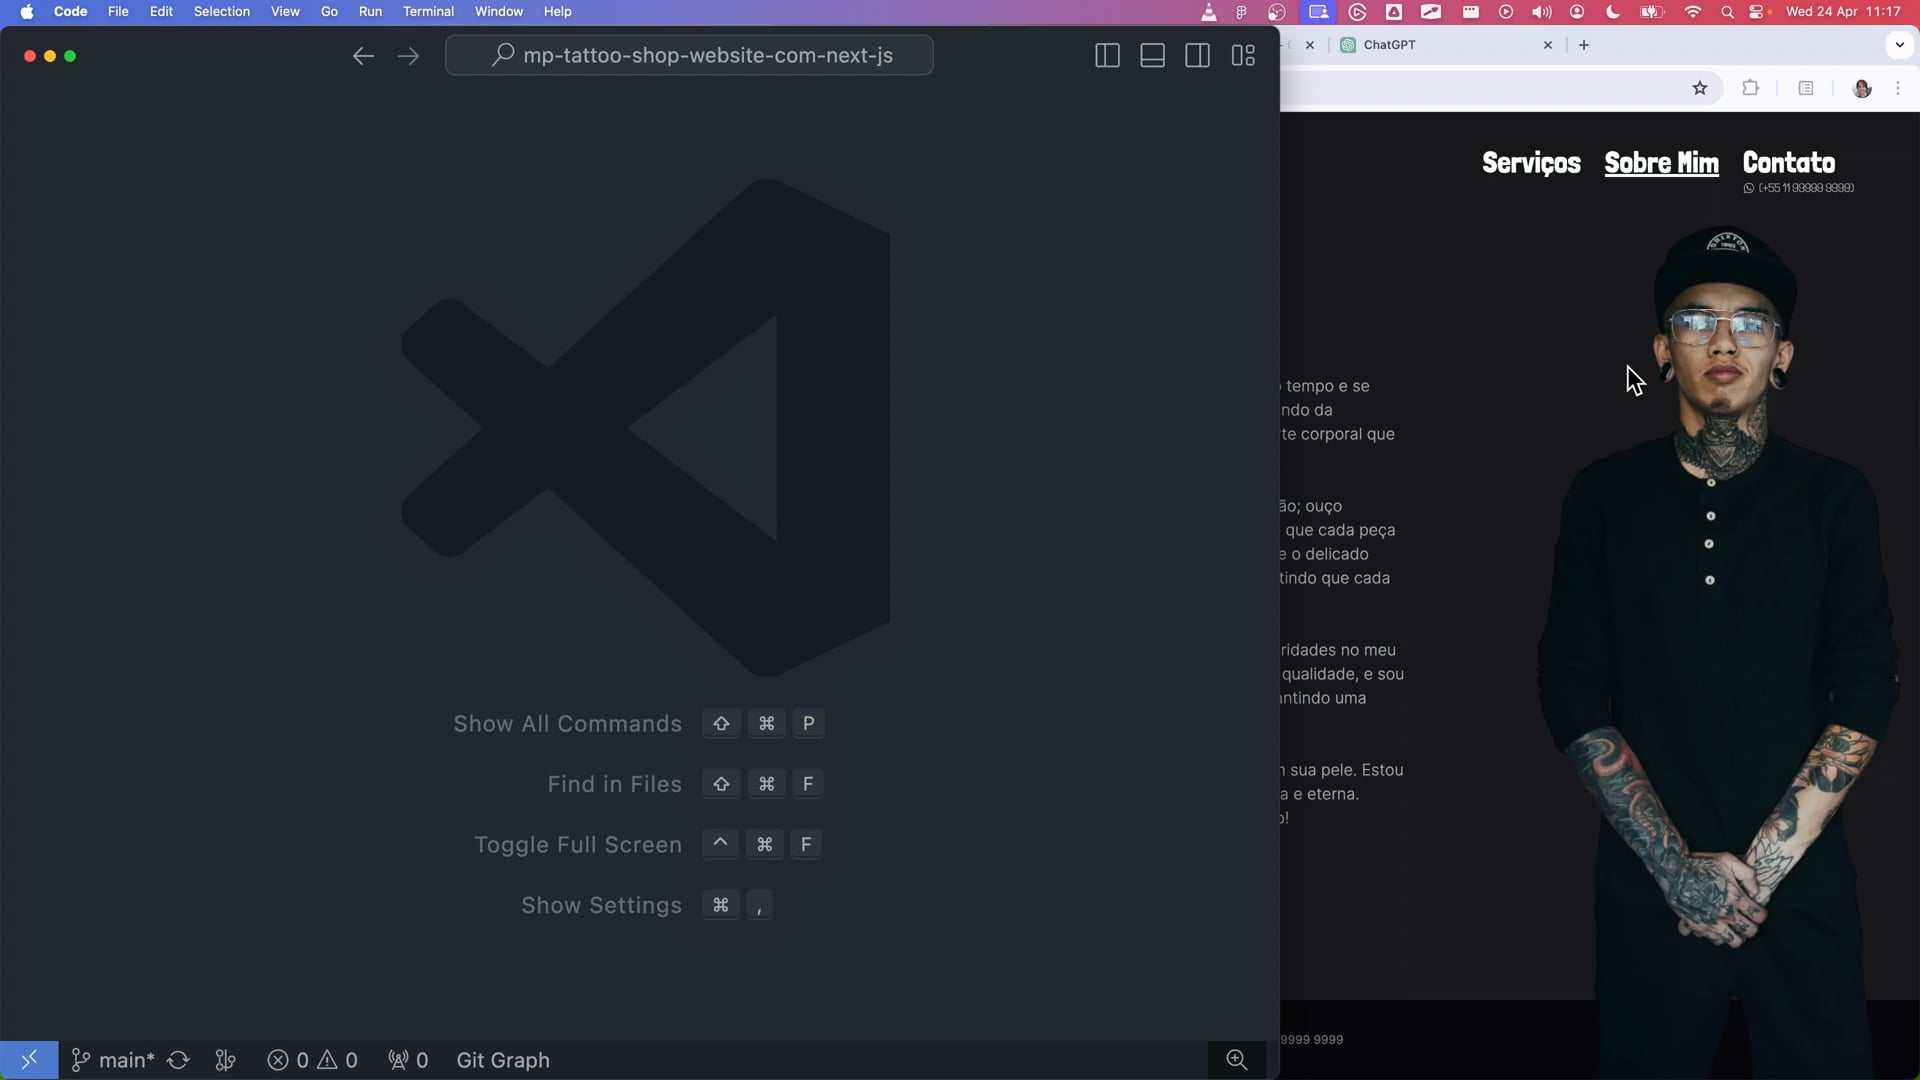Toggle the primary side bar layout icon
Screen dimensions: 1920x1080
tap(1107, 56)
